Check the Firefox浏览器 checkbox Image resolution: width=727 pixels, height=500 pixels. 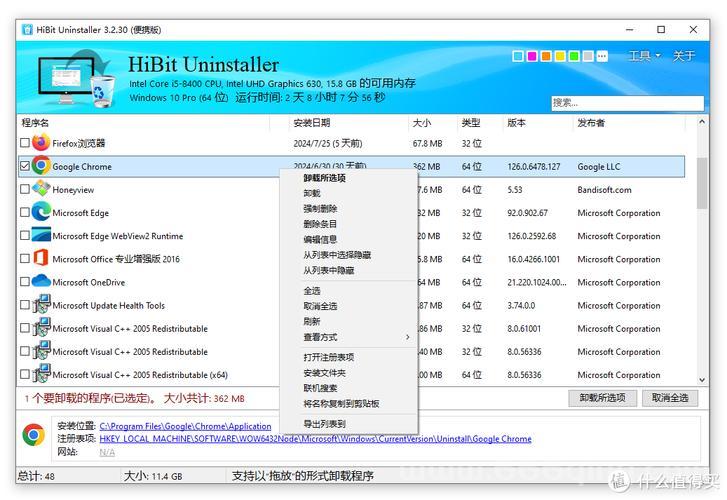25,142
